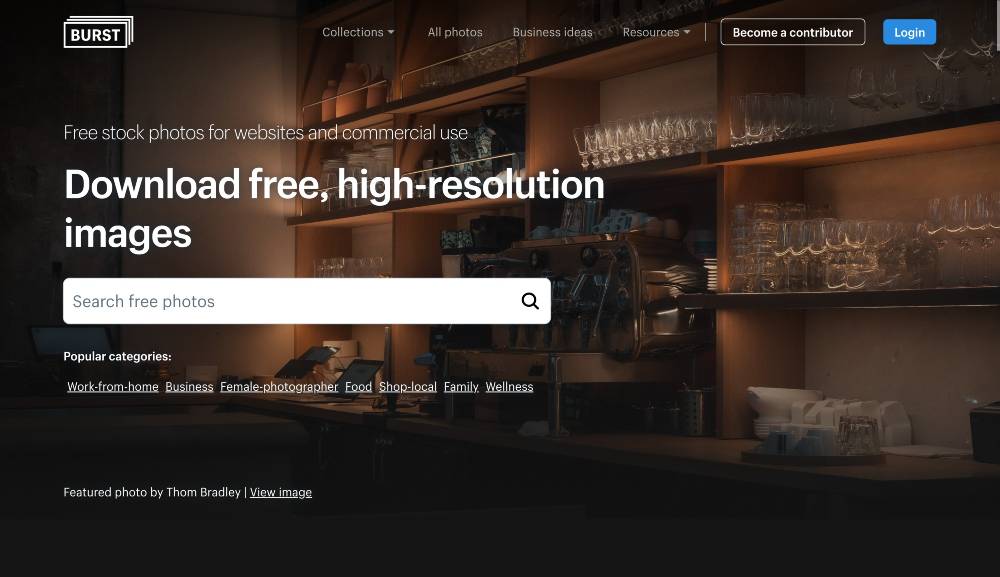Browse the Business category link
The height and width of the screenshot is (577, 1000).
pyautogui.click(x=189, y=386)
